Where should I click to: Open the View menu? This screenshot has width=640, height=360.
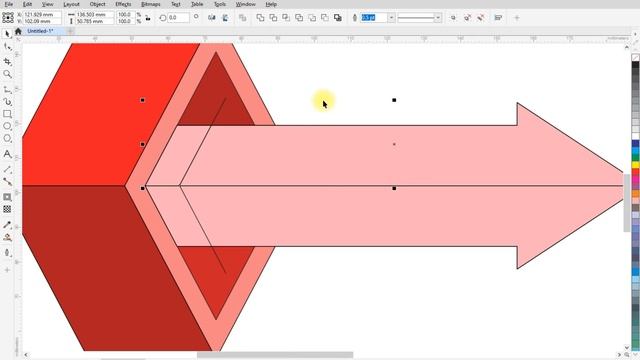48,4
